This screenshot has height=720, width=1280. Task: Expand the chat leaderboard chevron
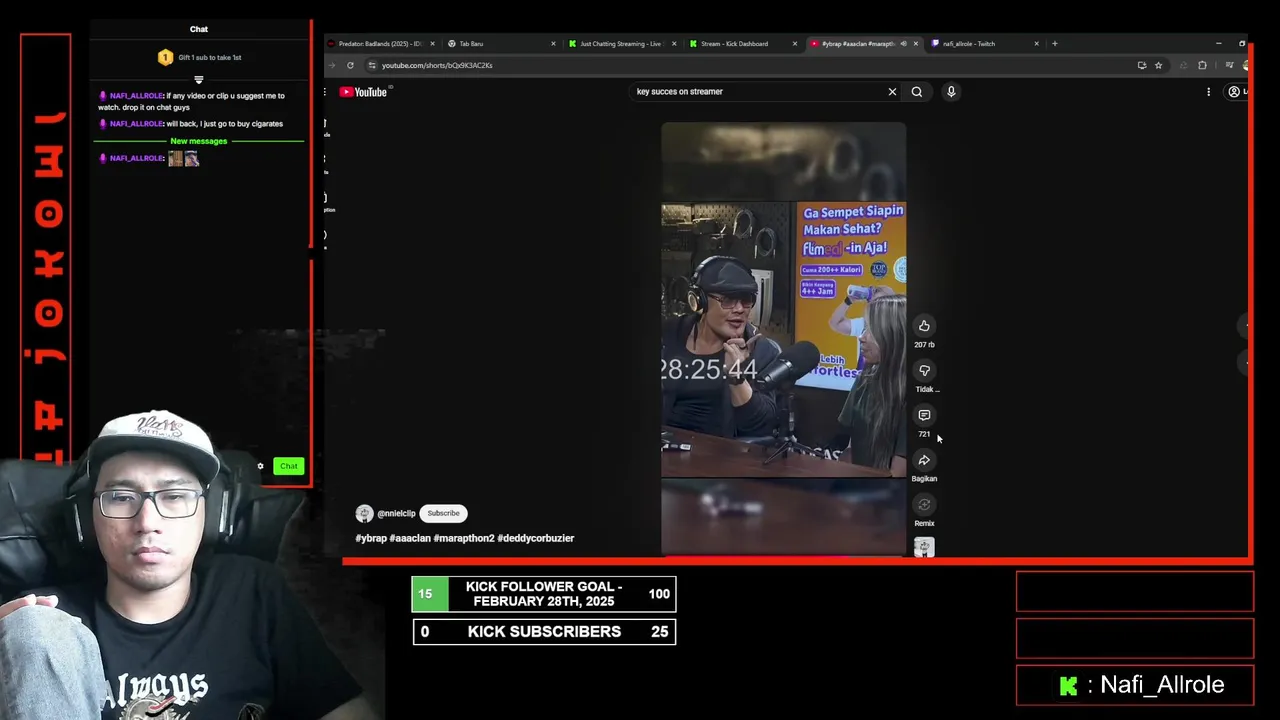click(198, 79)
